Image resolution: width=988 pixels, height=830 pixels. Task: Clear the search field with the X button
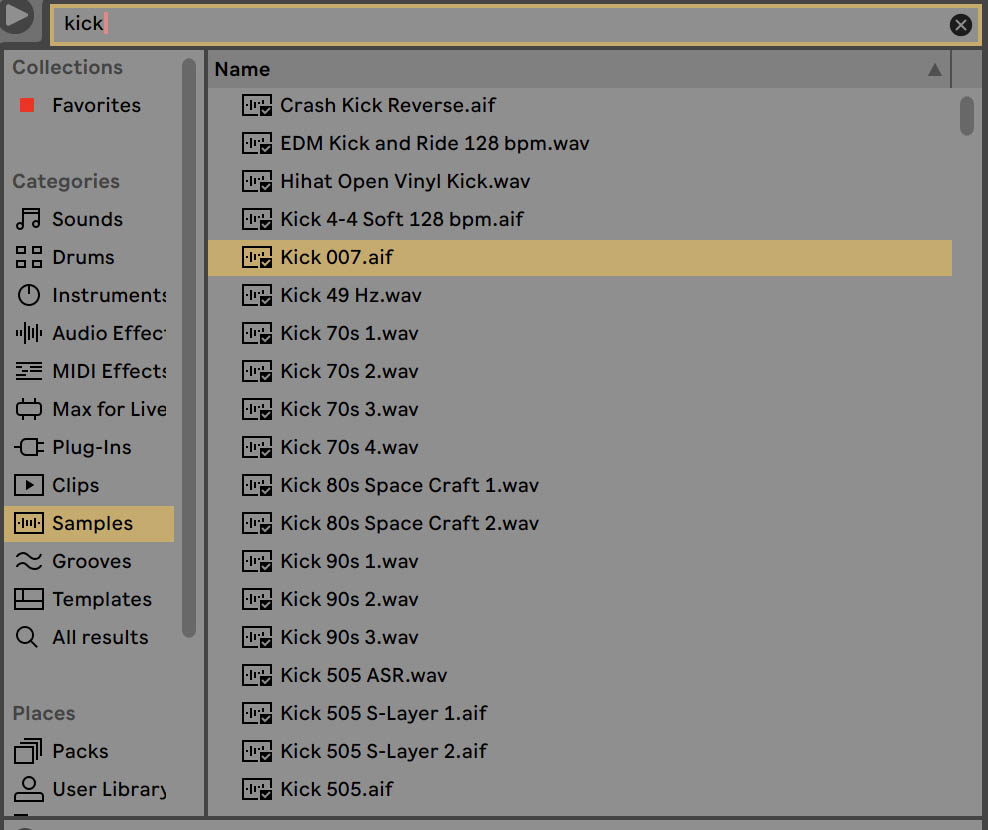point(961,25)
